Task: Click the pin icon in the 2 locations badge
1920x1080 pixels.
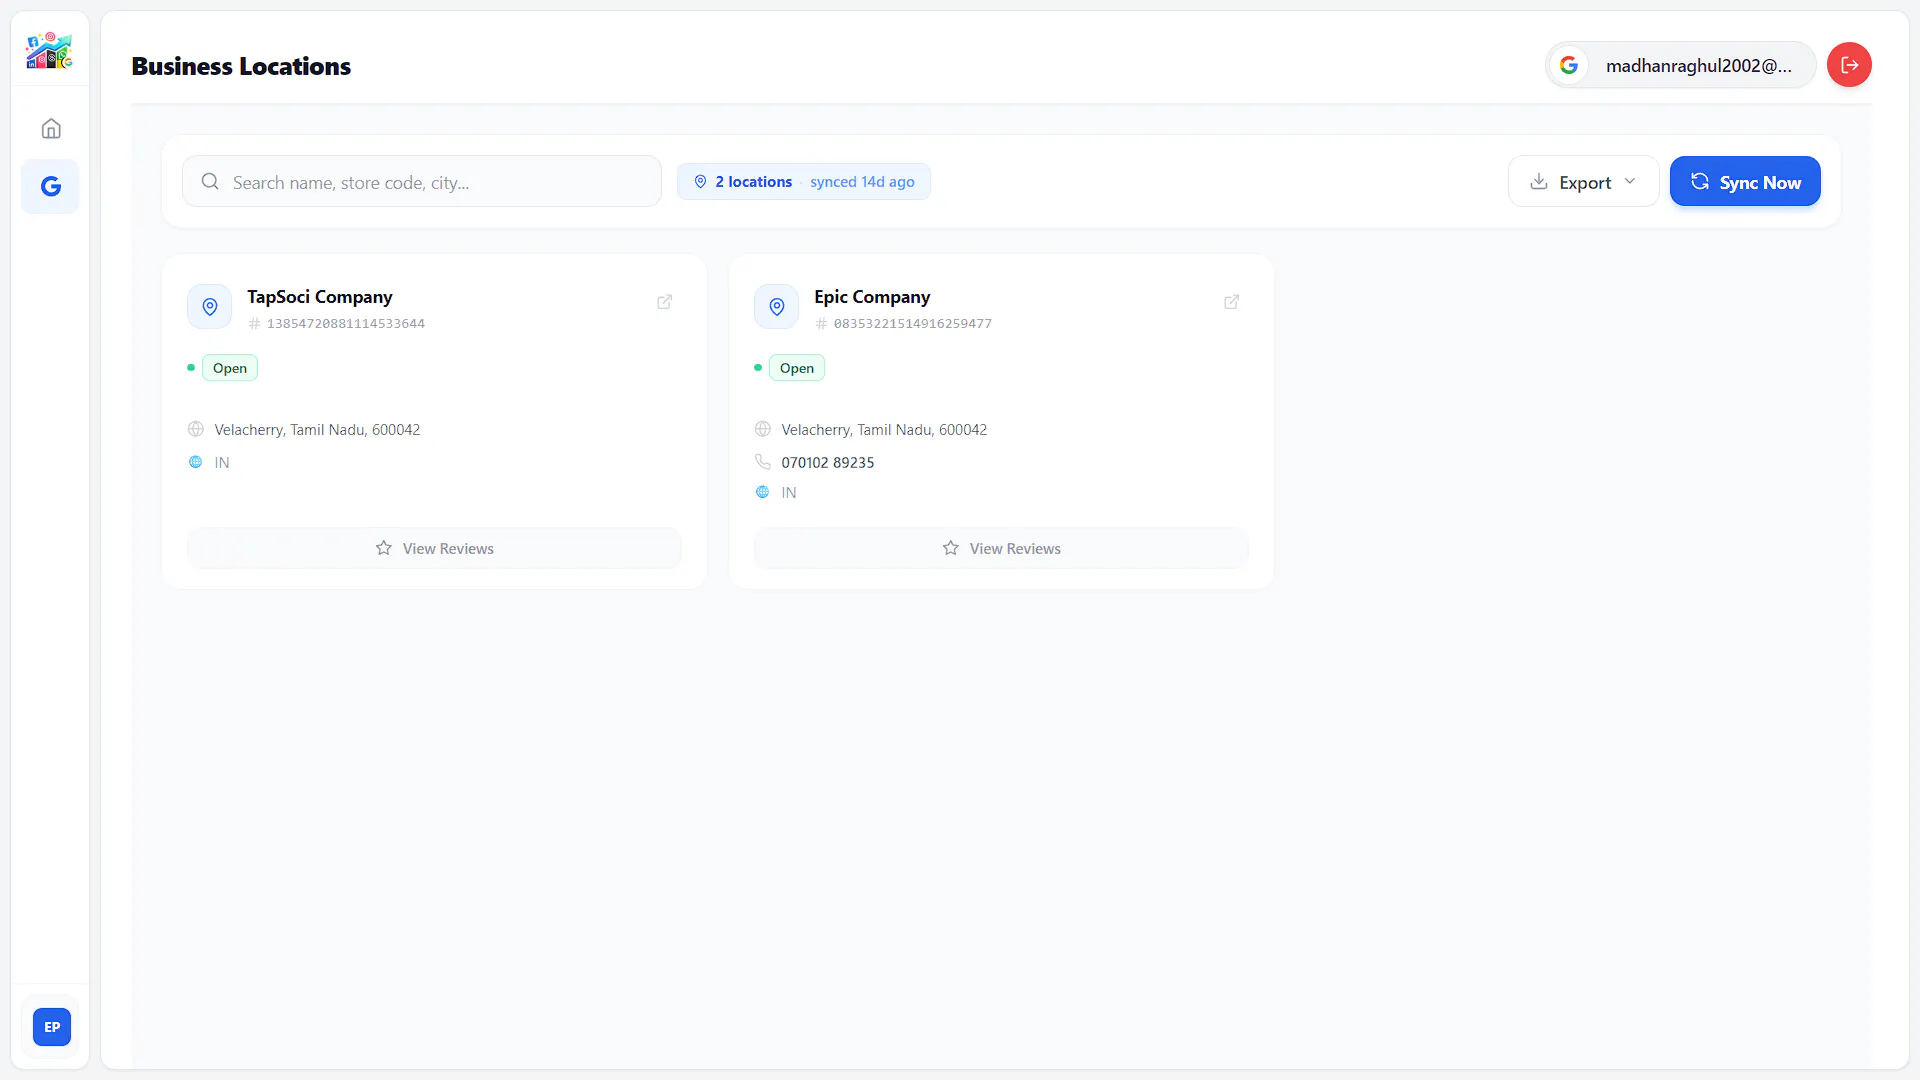Action: [x=701, y=182]
